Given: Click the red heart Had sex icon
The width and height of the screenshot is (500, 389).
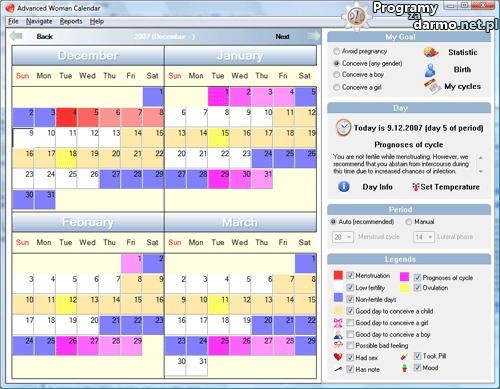Looking at the screenshot, I should coord(338,357).
